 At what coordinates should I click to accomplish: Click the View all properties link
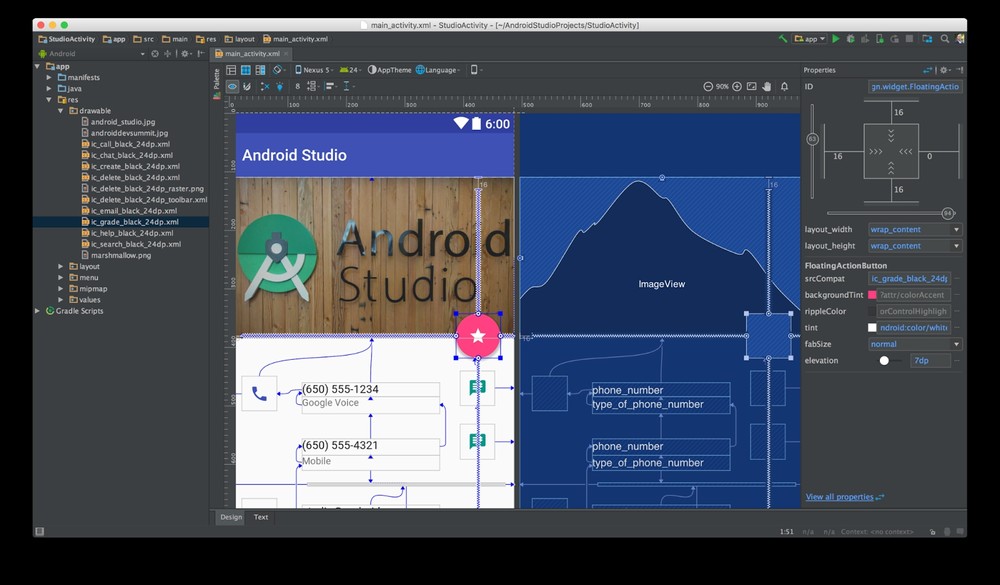[840, 497]
